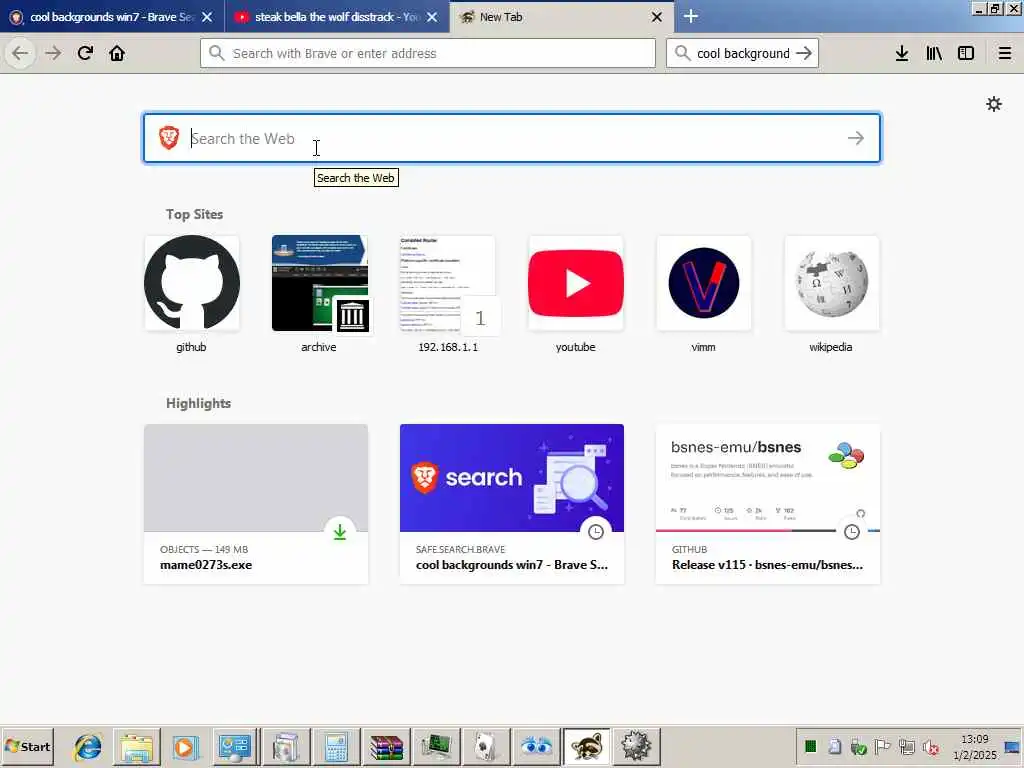The image size is (1024, 768).
Task: Click the Action Center flag tray icon
Action: click(882, 746)
